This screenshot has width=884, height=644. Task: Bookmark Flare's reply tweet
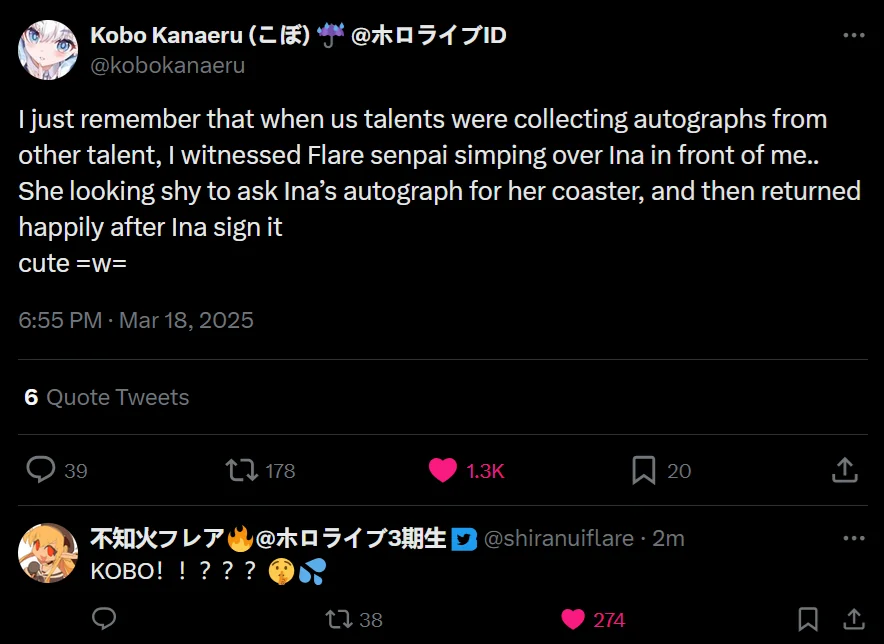(x=808, y=619)
